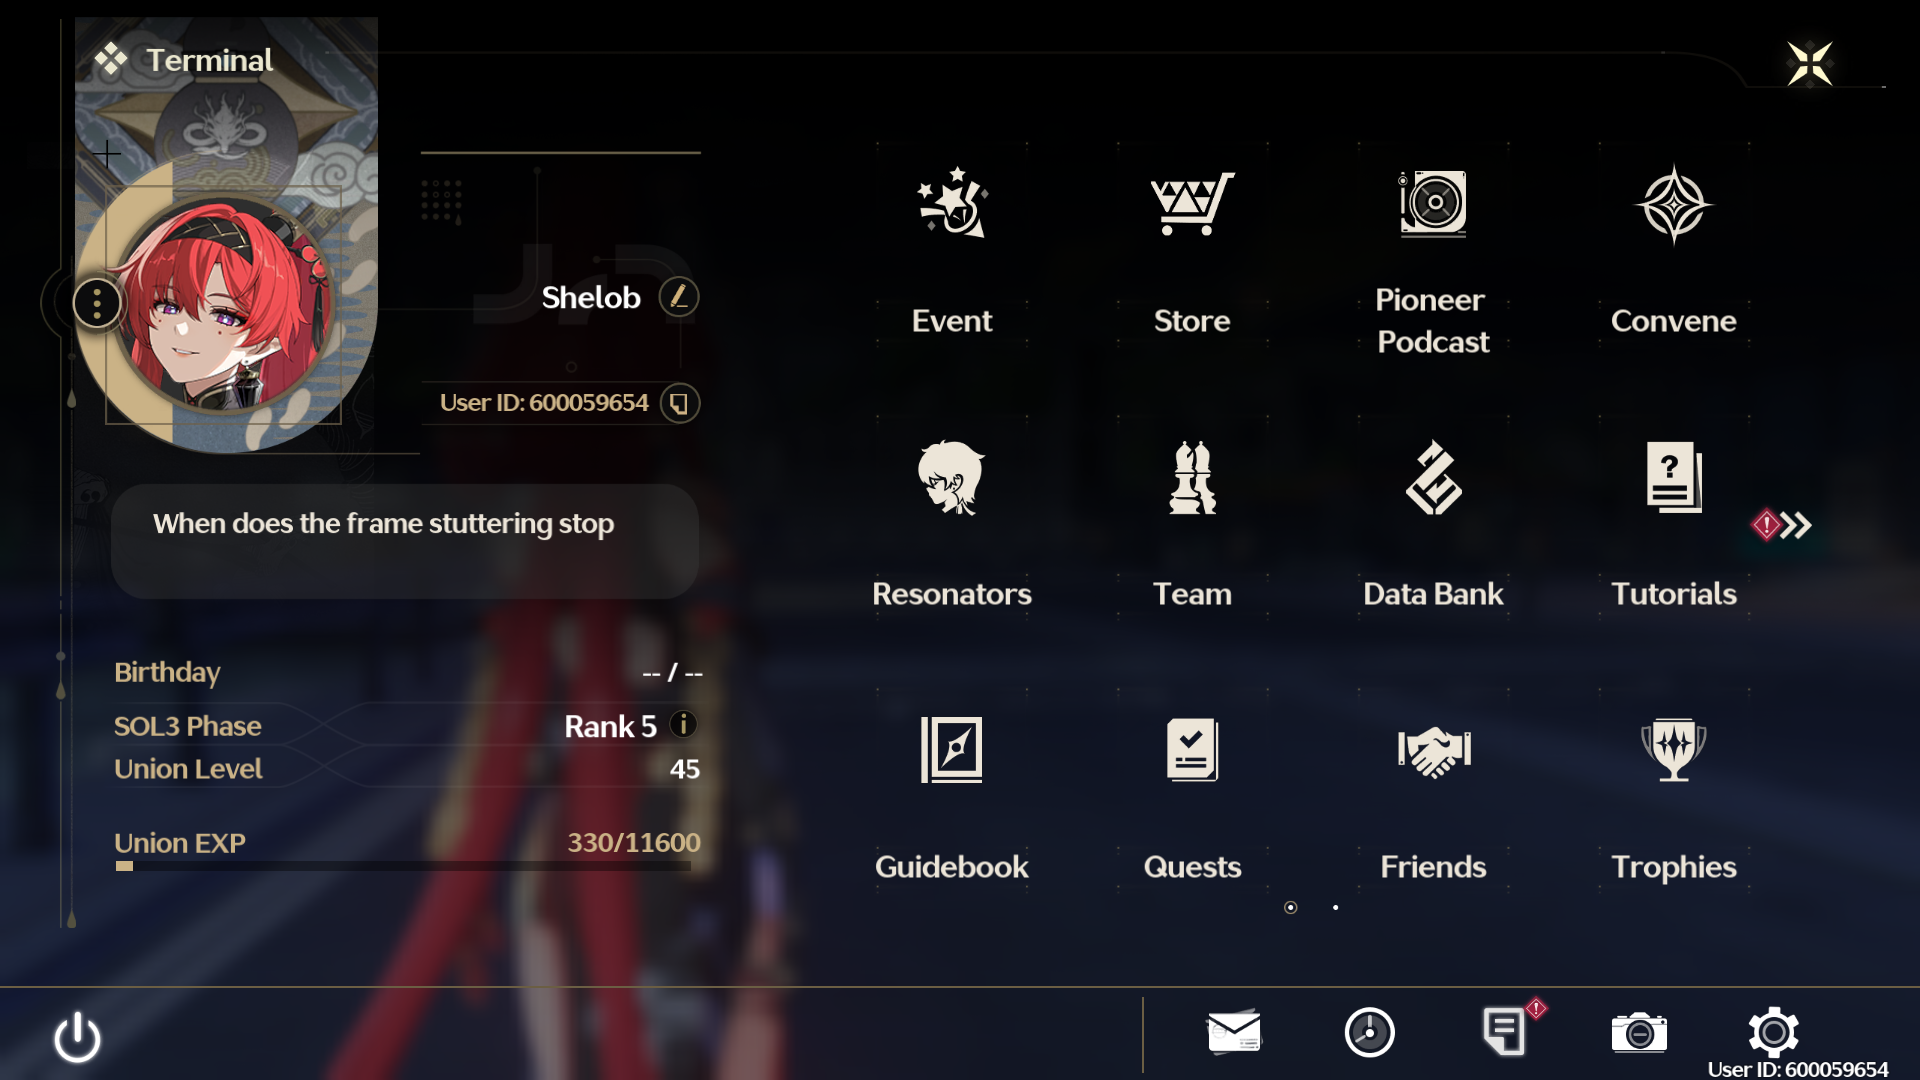Viewport: 1920px width, 1080px height.
Task: Open the Quests list
Action: pos(1192,750)
